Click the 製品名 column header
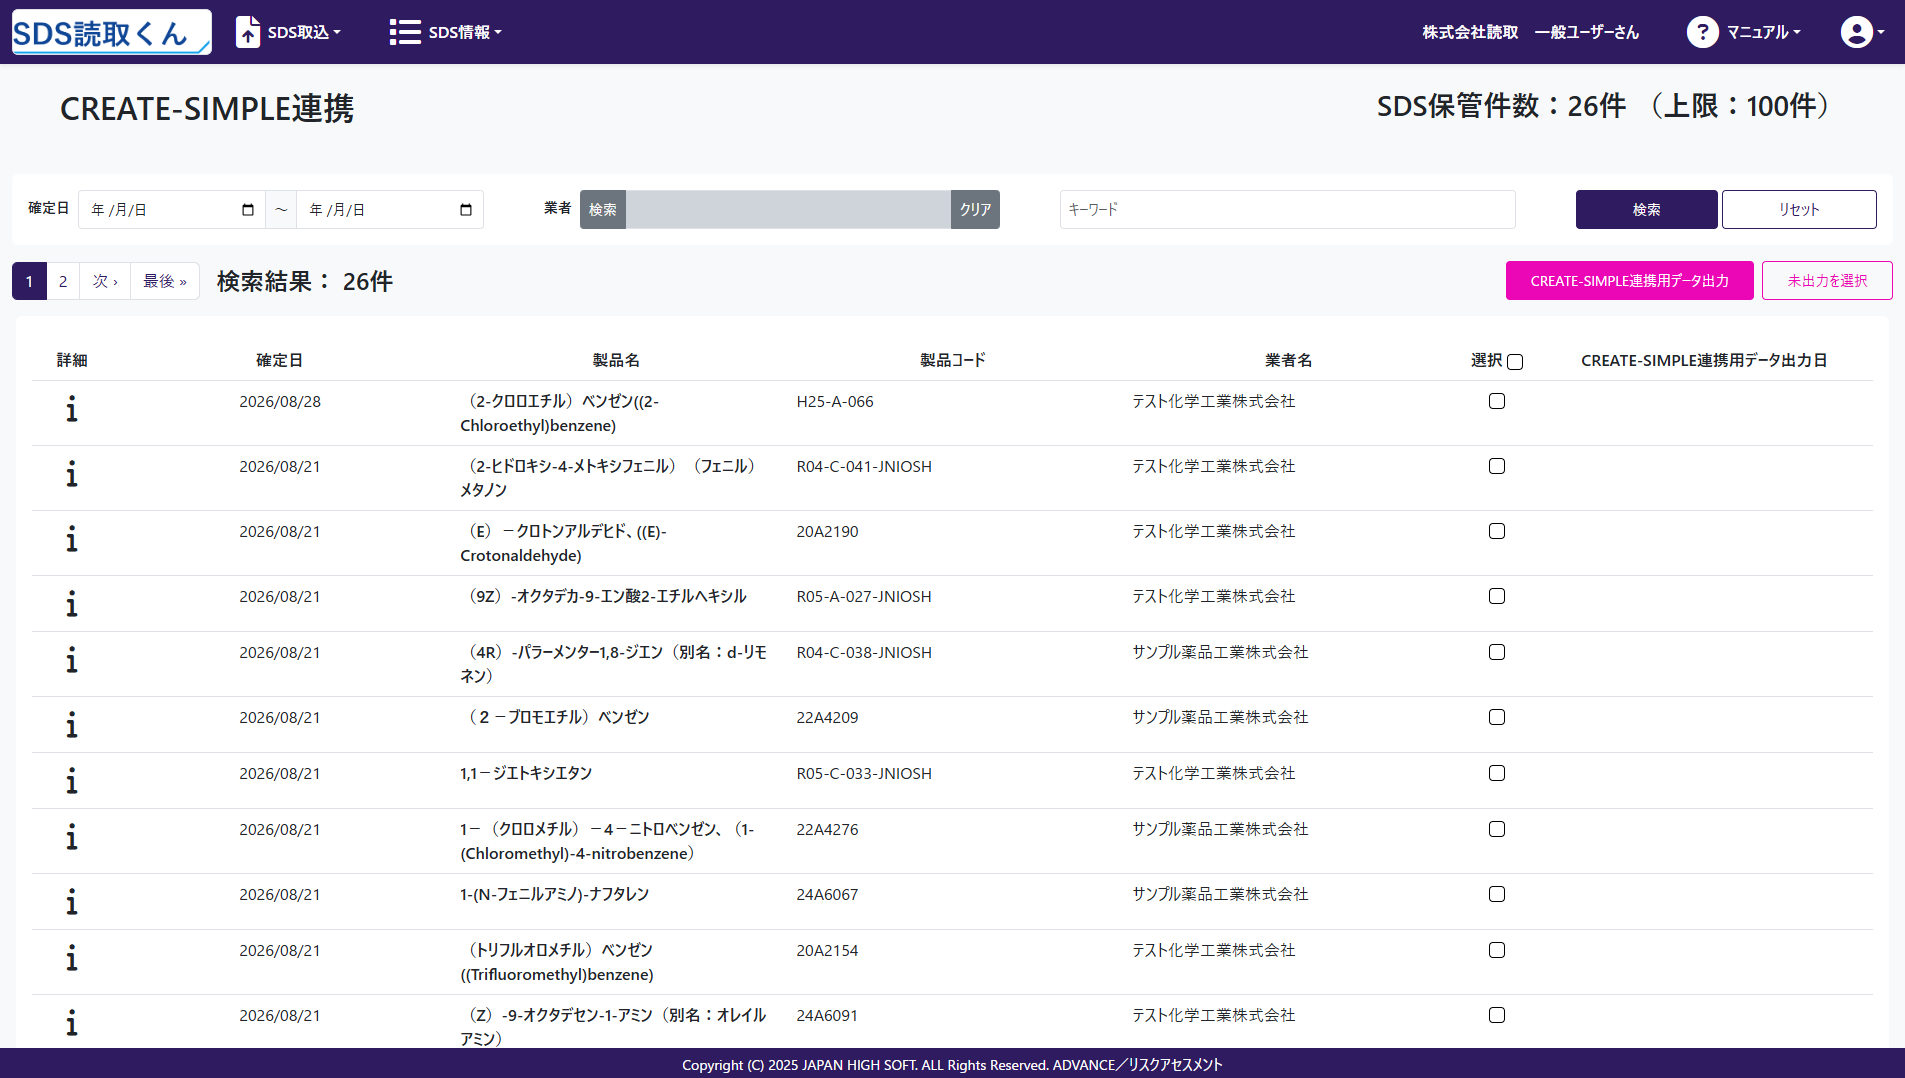This screenshot has width=1905, height=1078. 616,360
